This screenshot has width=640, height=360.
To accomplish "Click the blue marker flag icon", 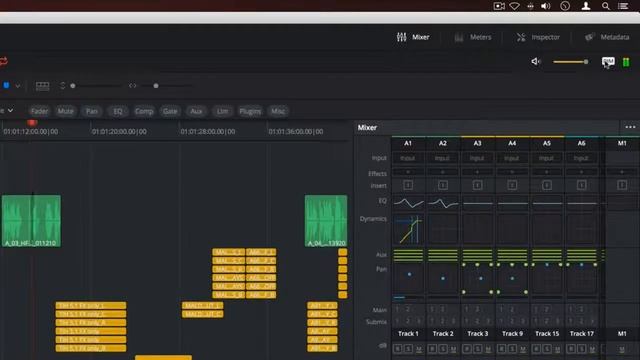I will coord(6,85).
